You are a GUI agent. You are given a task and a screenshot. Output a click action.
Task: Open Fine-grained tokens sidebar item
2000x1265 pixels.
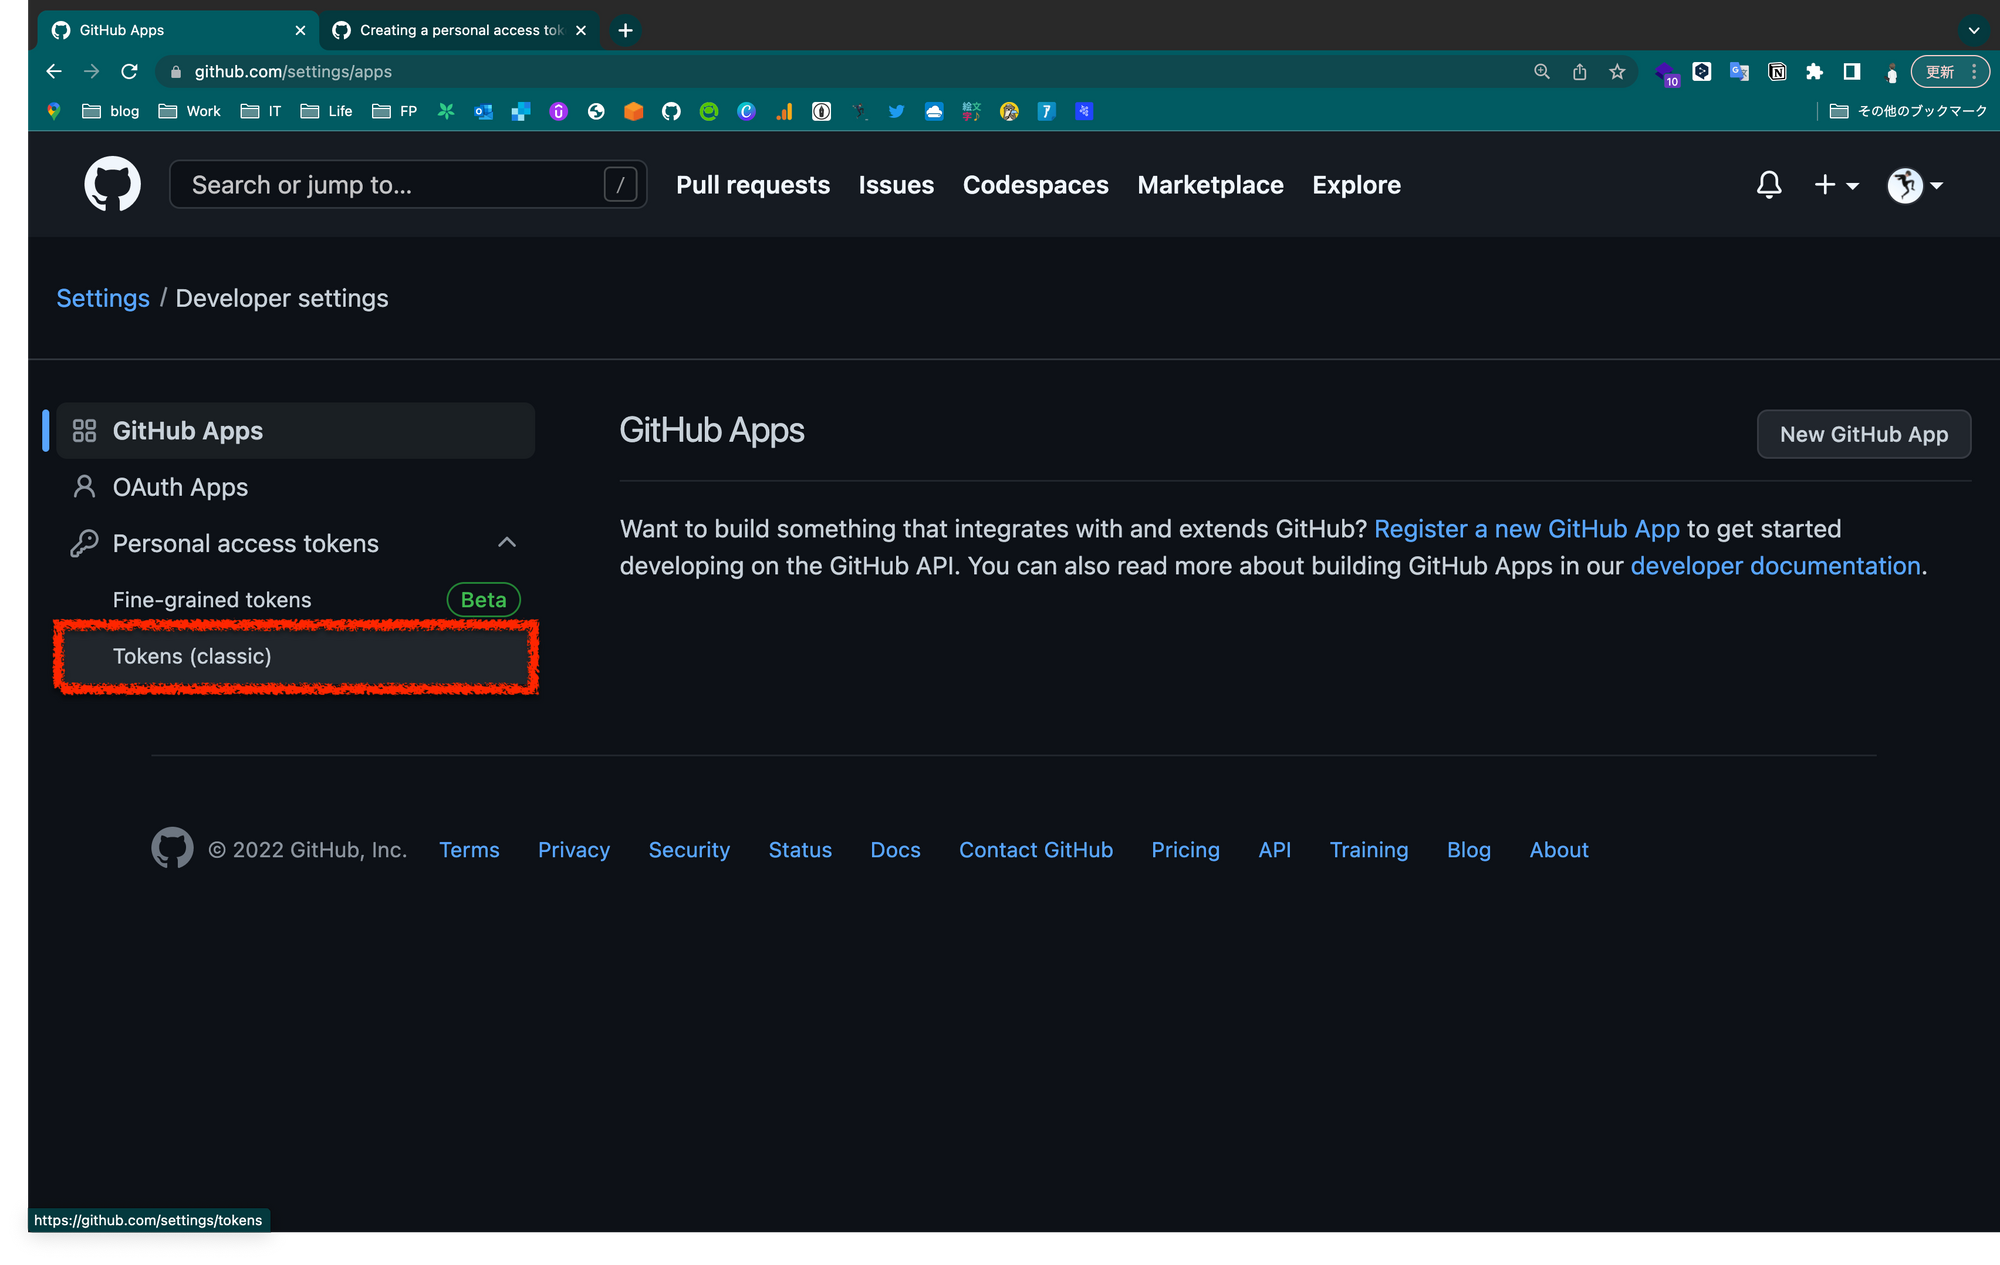tap(212, 599)
